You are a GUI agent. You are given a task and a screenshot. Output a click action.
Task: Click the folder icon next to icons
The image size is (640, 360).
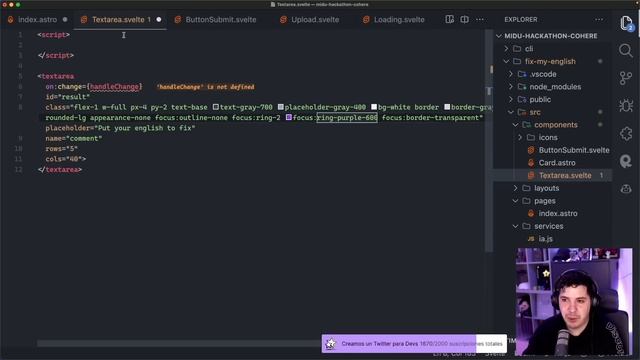[531, 138]
